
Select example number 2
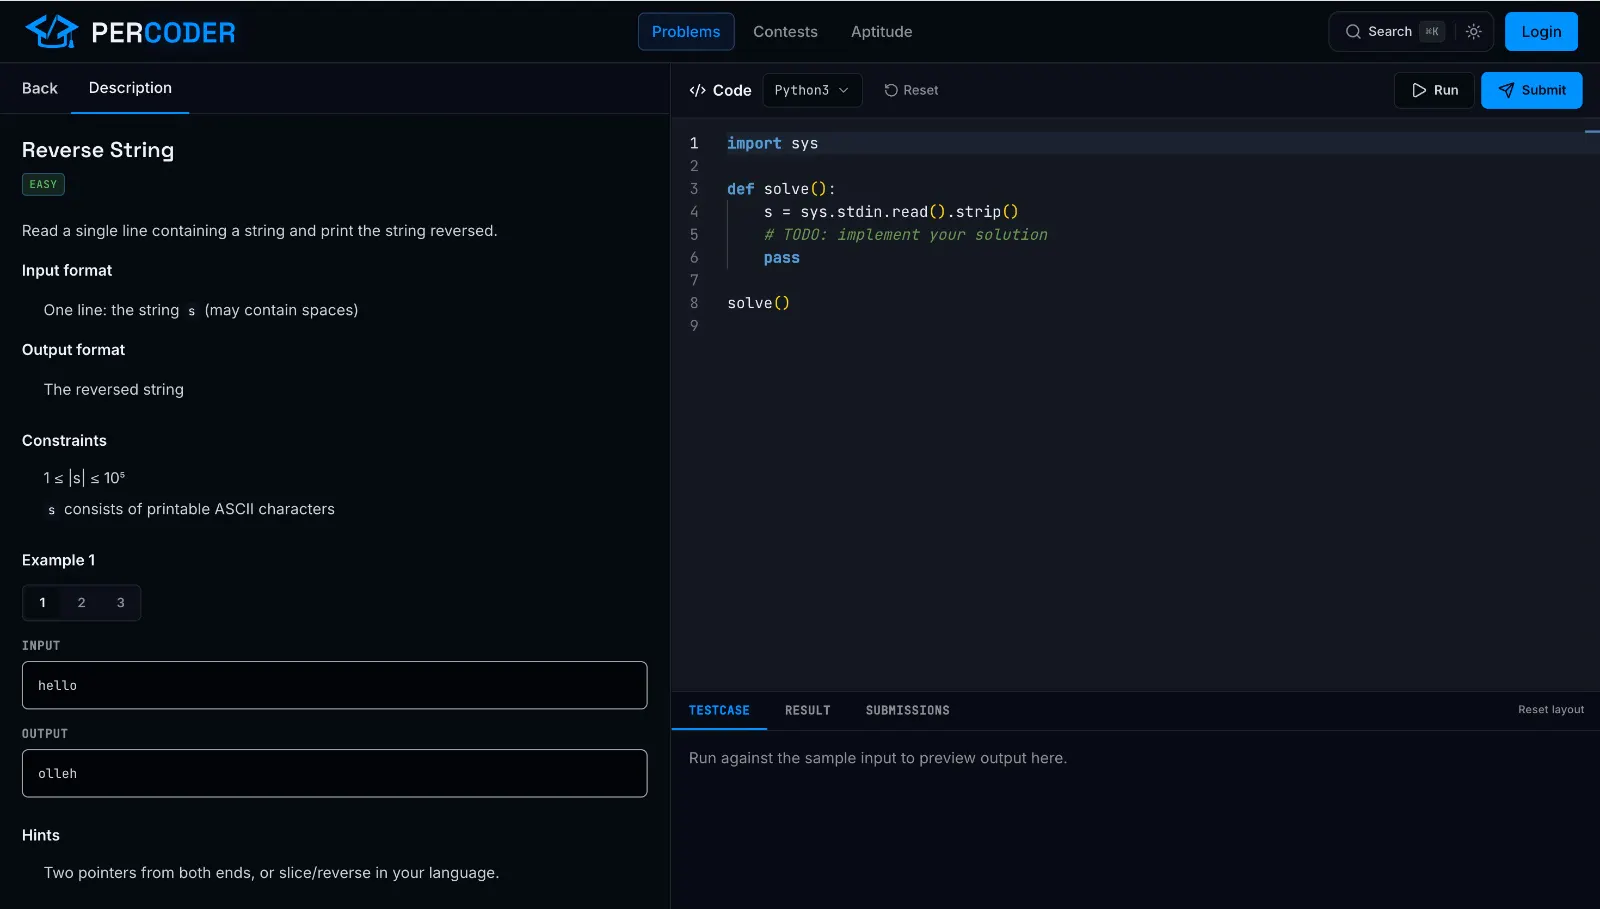click(82, 603)
